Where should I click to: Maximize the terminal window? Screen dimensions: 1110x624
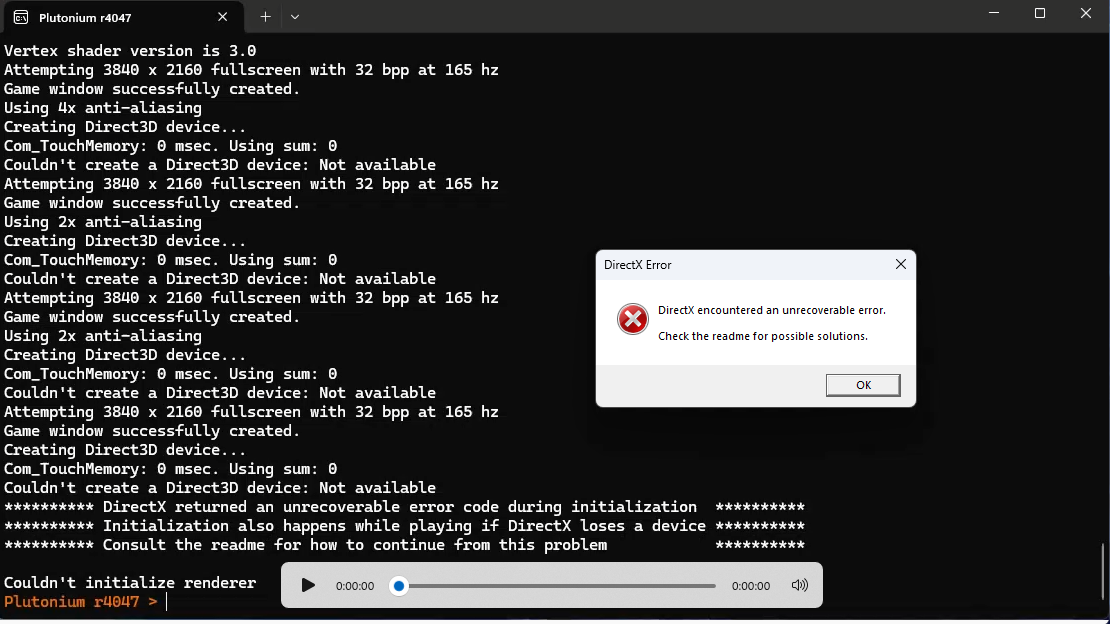pyautogui.click(x=1040, y=13)
